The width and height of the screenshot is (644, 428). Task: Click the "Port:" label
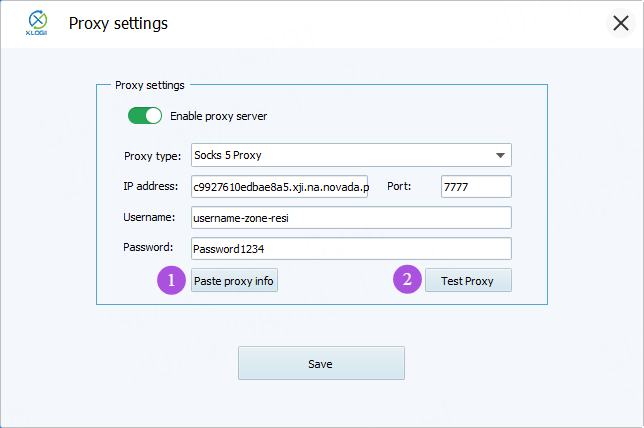point(397,187)
